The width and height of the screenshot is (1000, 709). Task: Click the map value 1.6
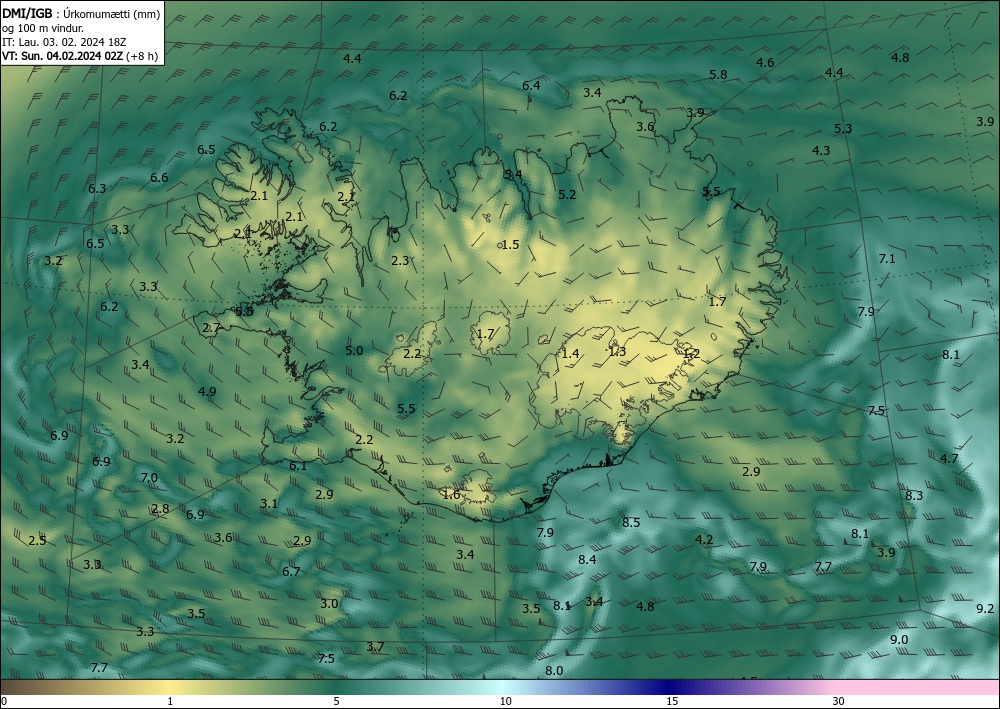[x=451, y=495]
